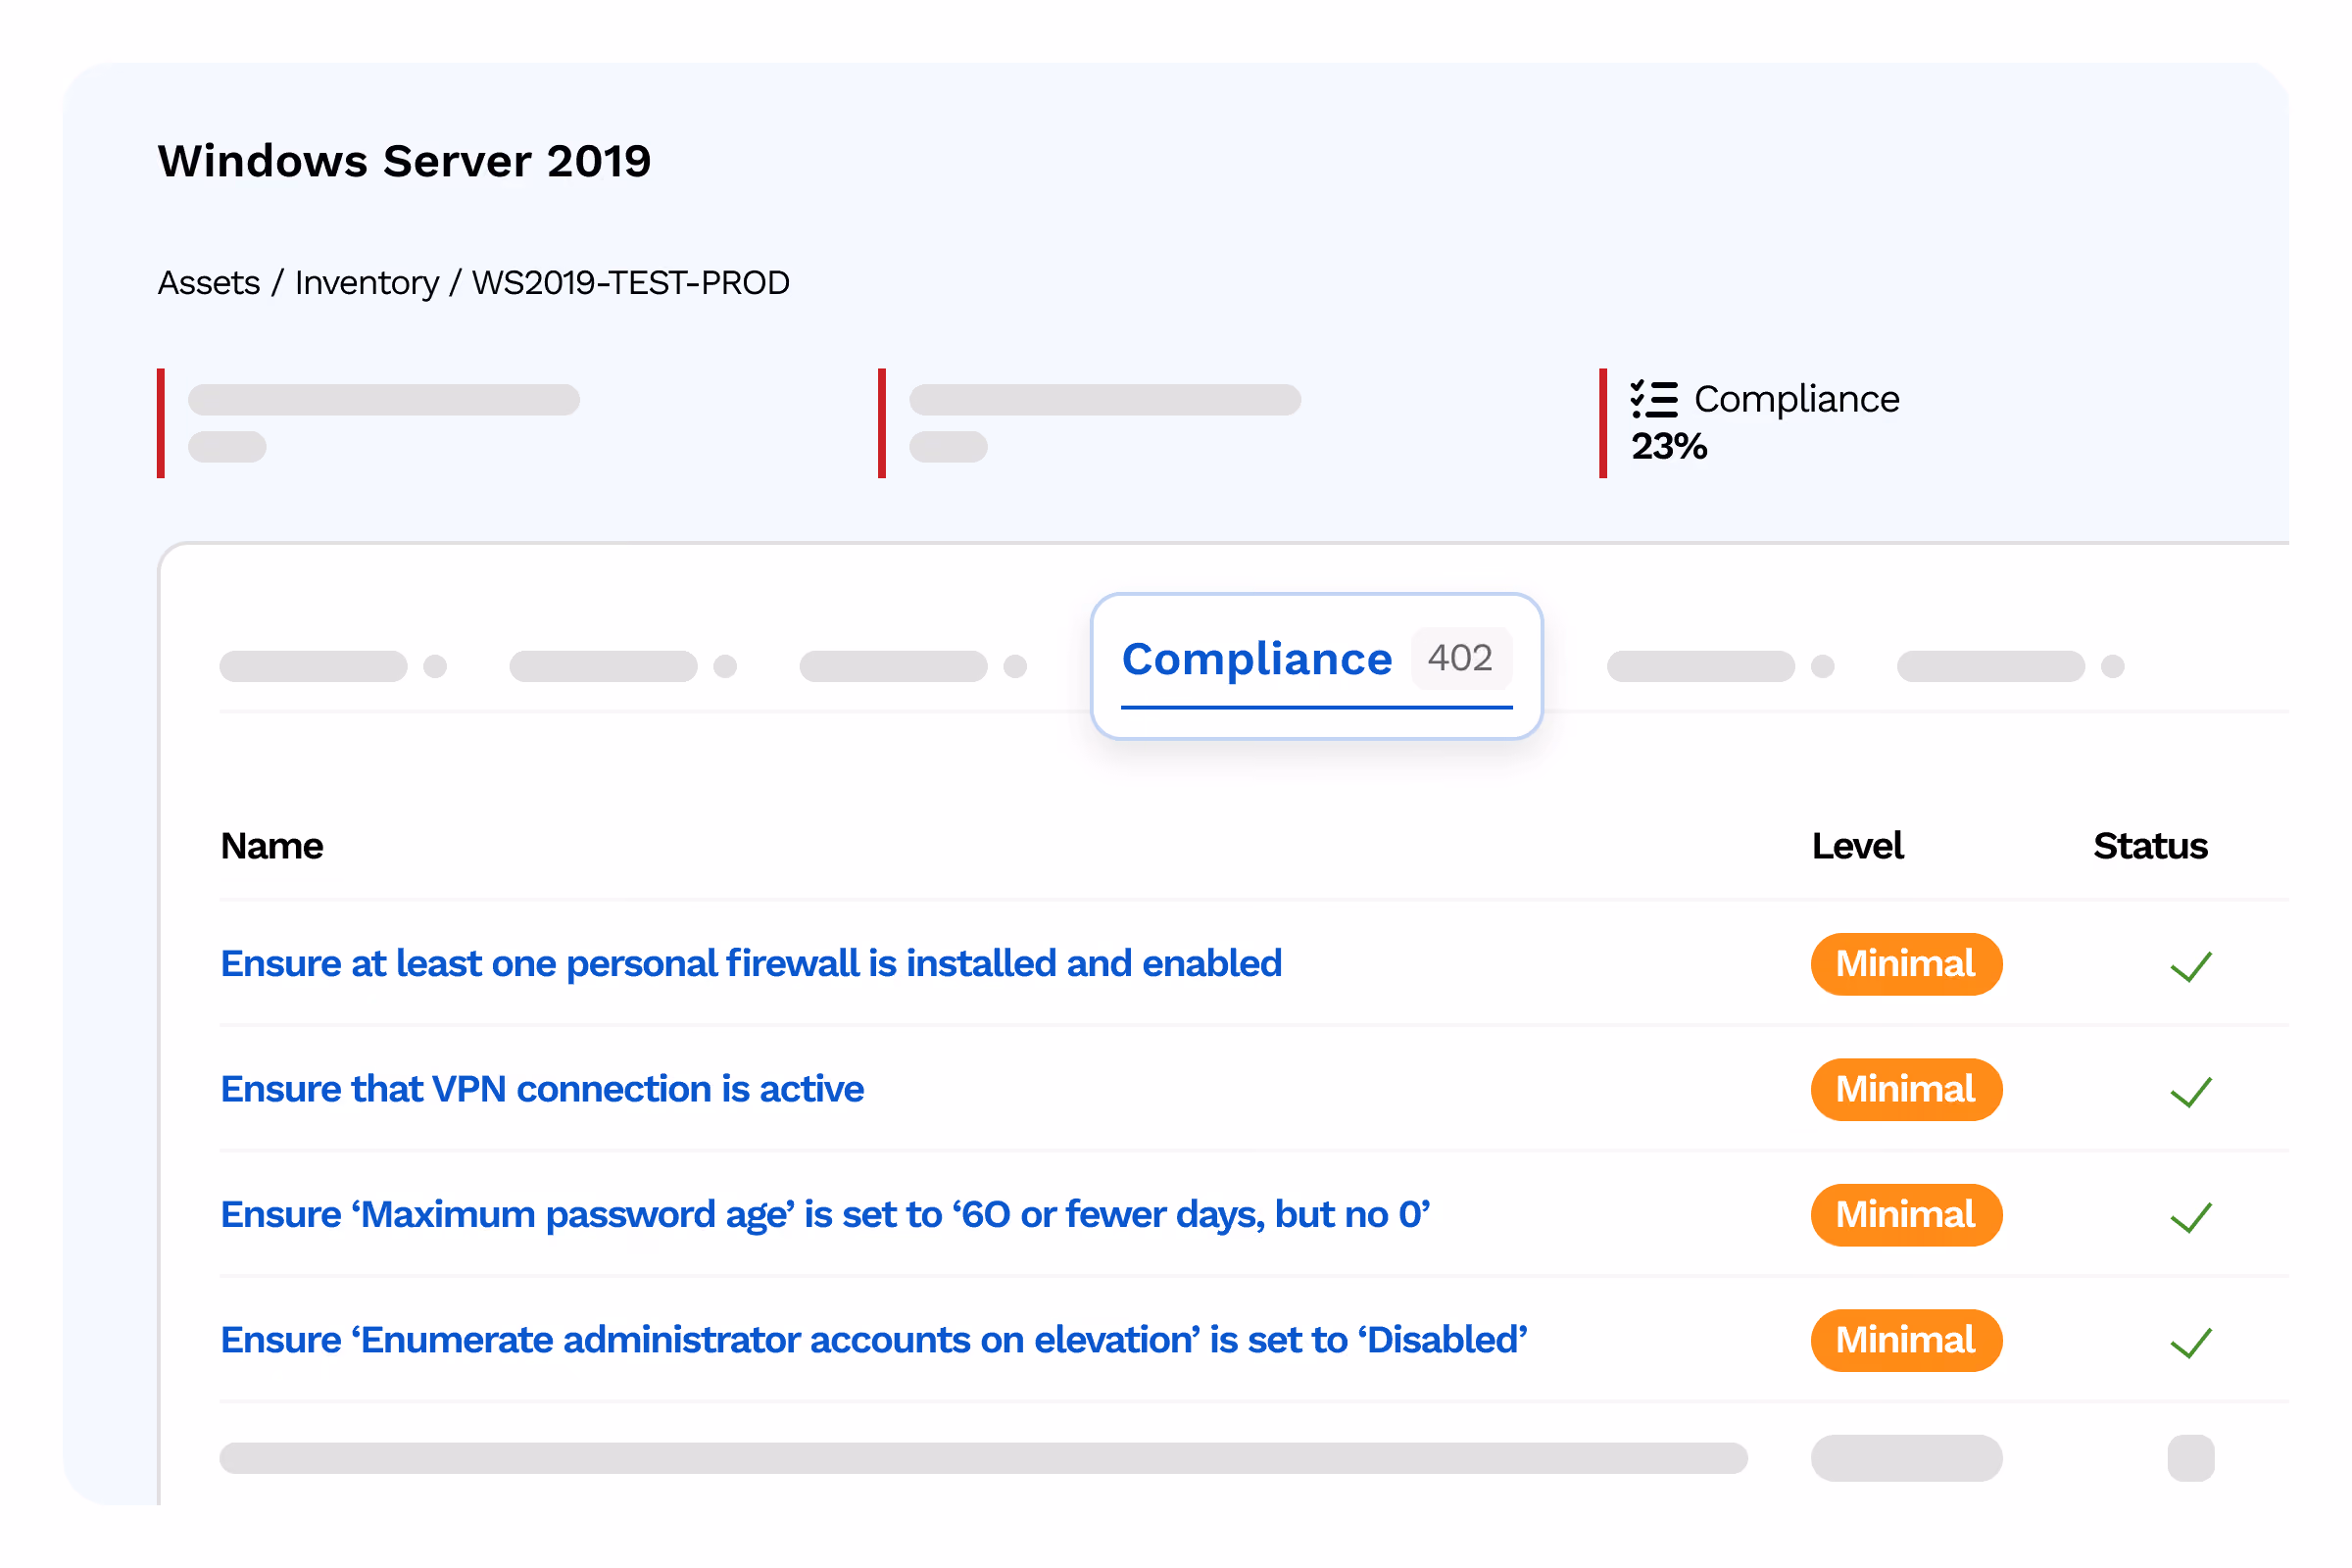The width and height of the screenshot is (2352, 1568).
Task: Click the 402 count badge
Action: click(1461, 658)
